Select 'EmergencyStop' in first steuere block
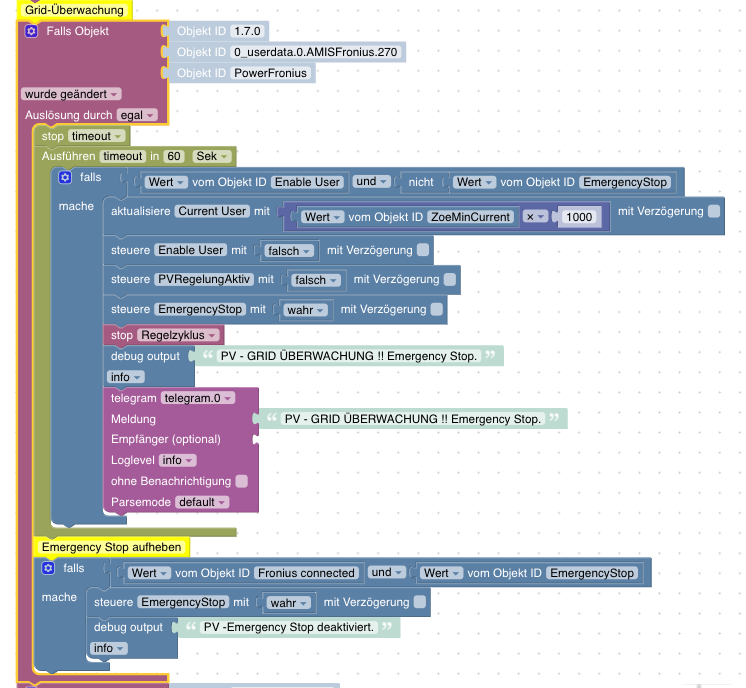 200,309
